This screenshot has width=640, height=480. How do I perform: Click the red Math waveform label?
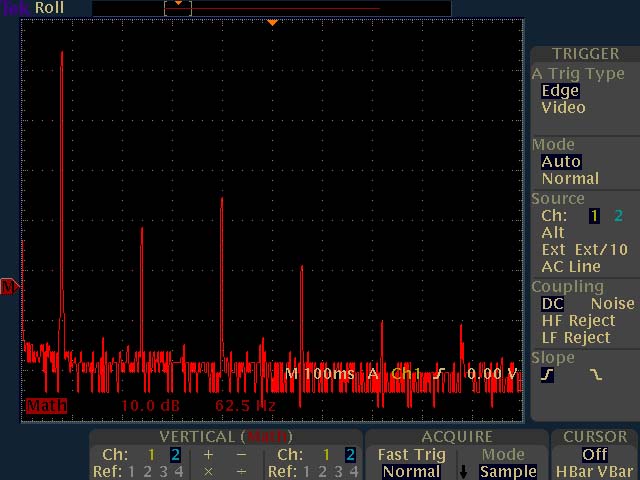click(x=47, y=406)
